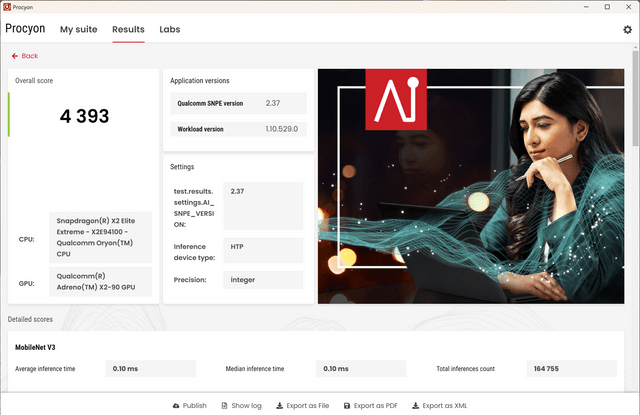Minimize the Procyon window
This screenshot has height=415, width=640.
586,7
